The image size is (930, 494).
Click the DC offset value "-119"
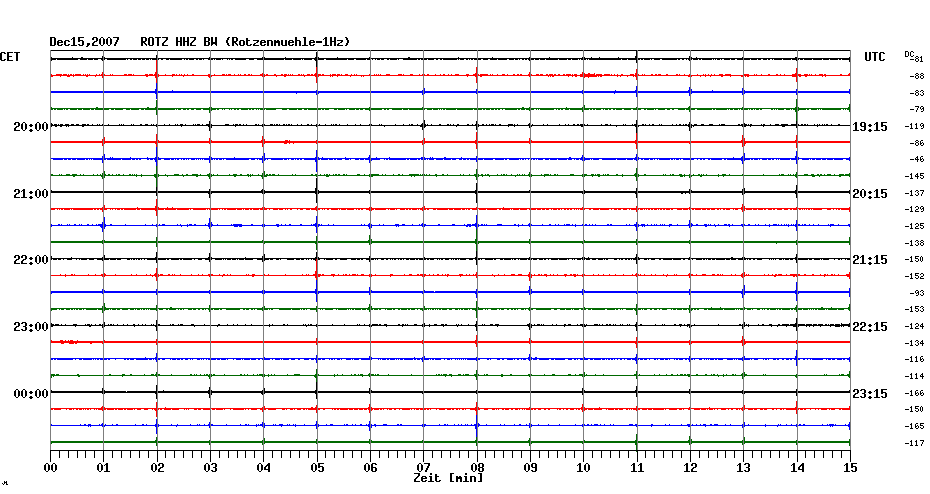[915, 126]
